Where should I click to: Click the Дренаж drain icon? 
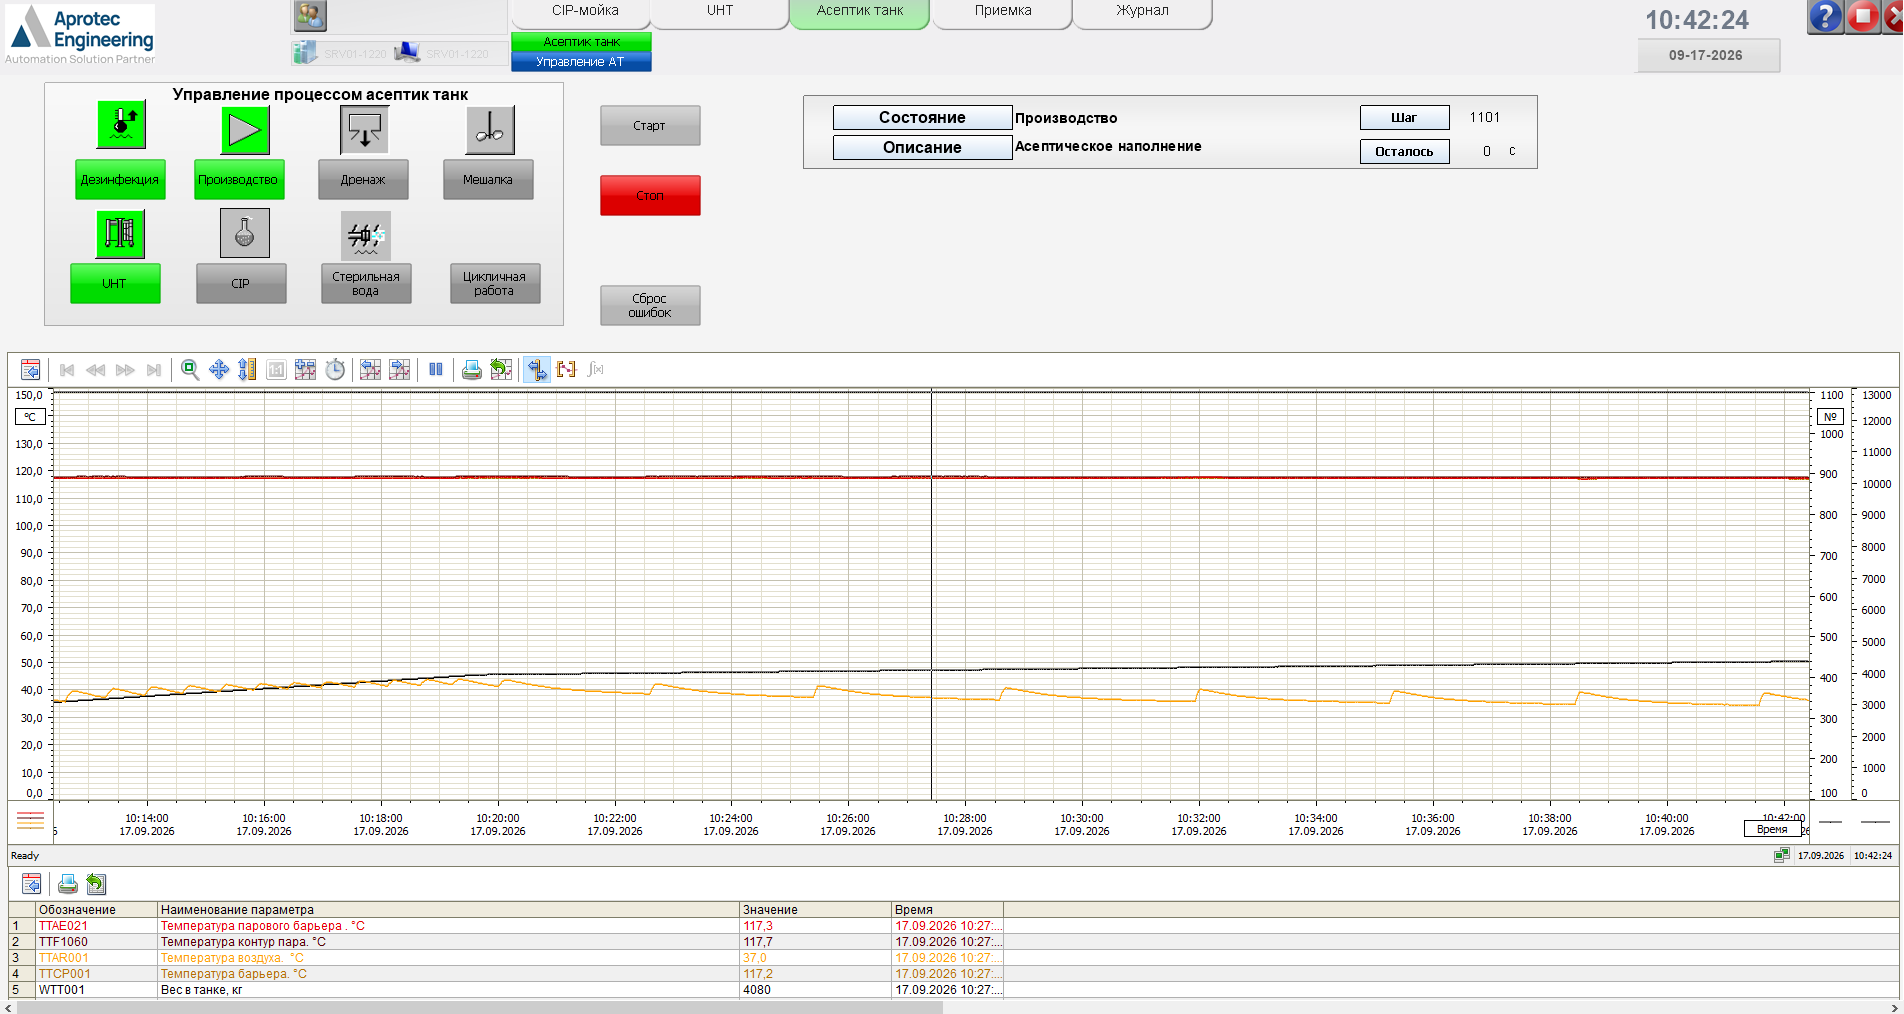click(364, 130)
